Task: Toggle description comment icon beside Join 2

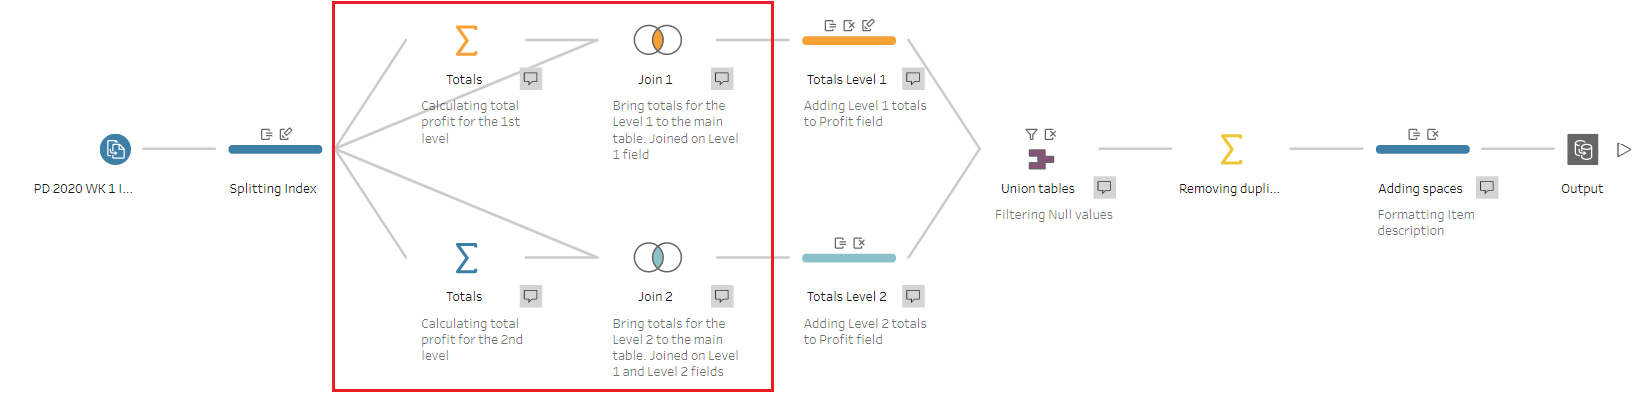Action: pos(722,296)
